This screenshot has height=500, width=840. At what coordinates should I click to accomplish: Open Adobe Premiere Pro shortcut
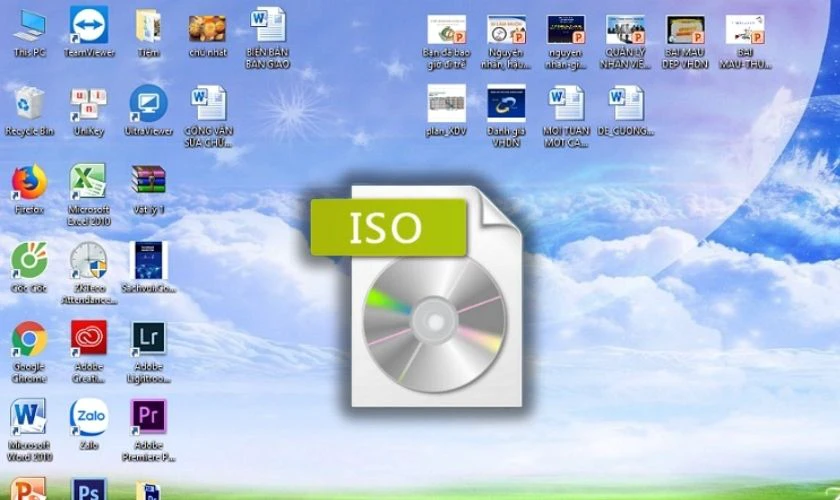[148, 416]
